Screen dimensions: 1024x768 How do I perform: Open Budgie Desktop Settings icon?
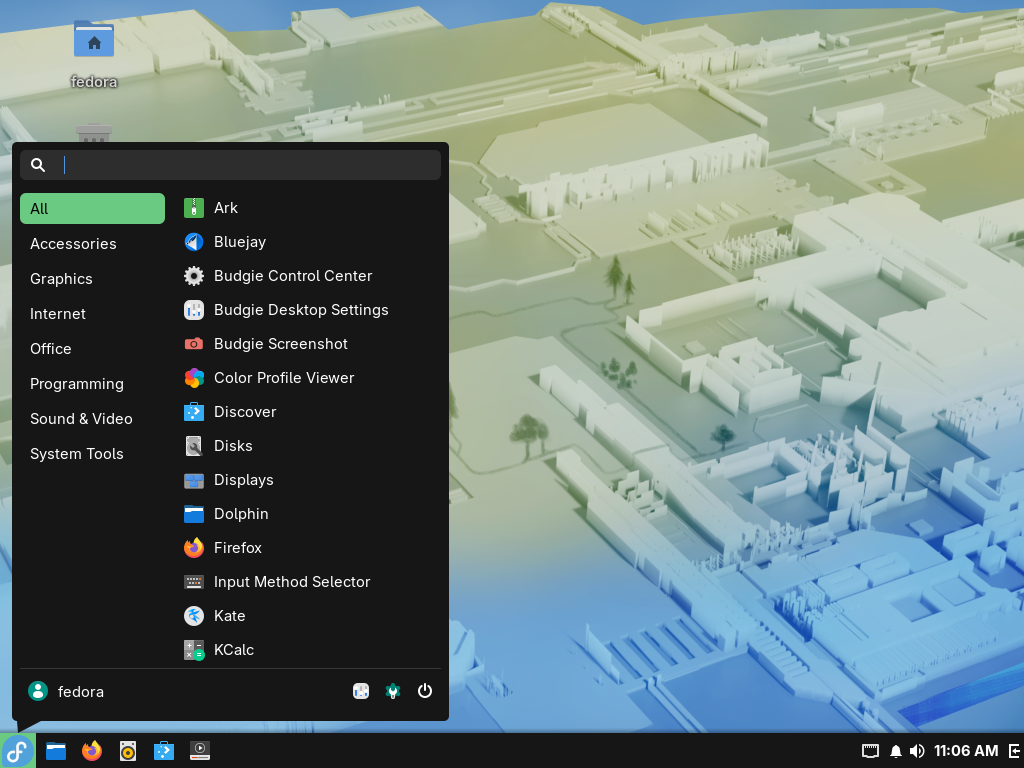click(194, 310)
